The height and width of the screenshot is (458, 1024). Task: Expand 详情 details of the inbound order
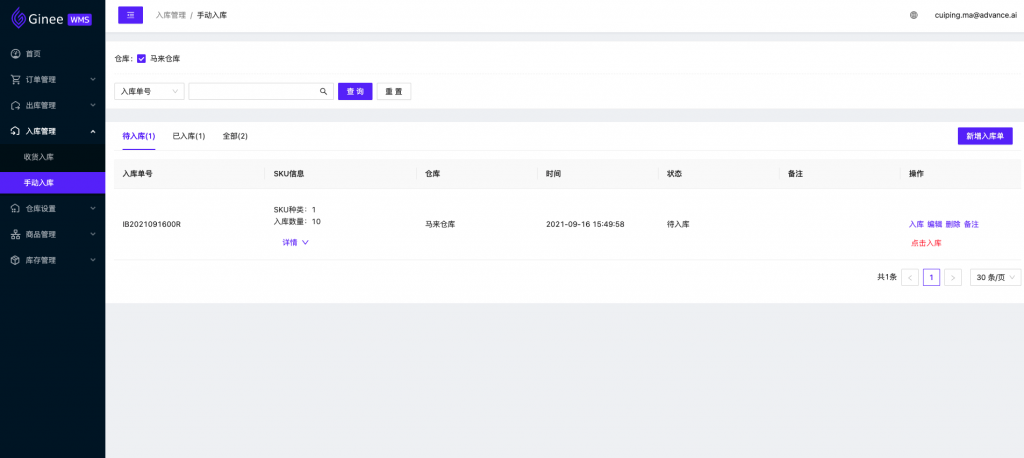[295, 242]
